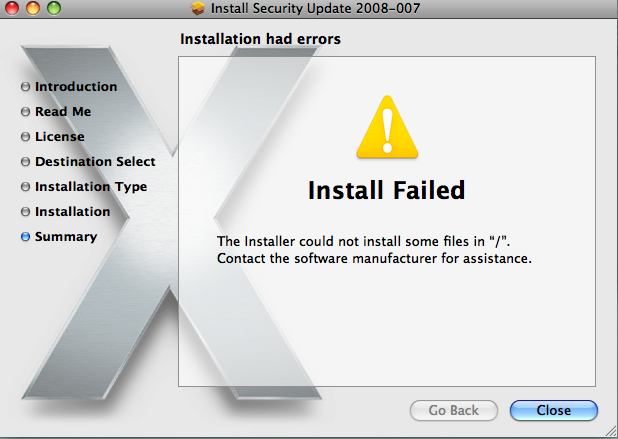Click the Introduction step bullet
The width and height of the screenshot is (618, 439).
[x=25, y=87]
